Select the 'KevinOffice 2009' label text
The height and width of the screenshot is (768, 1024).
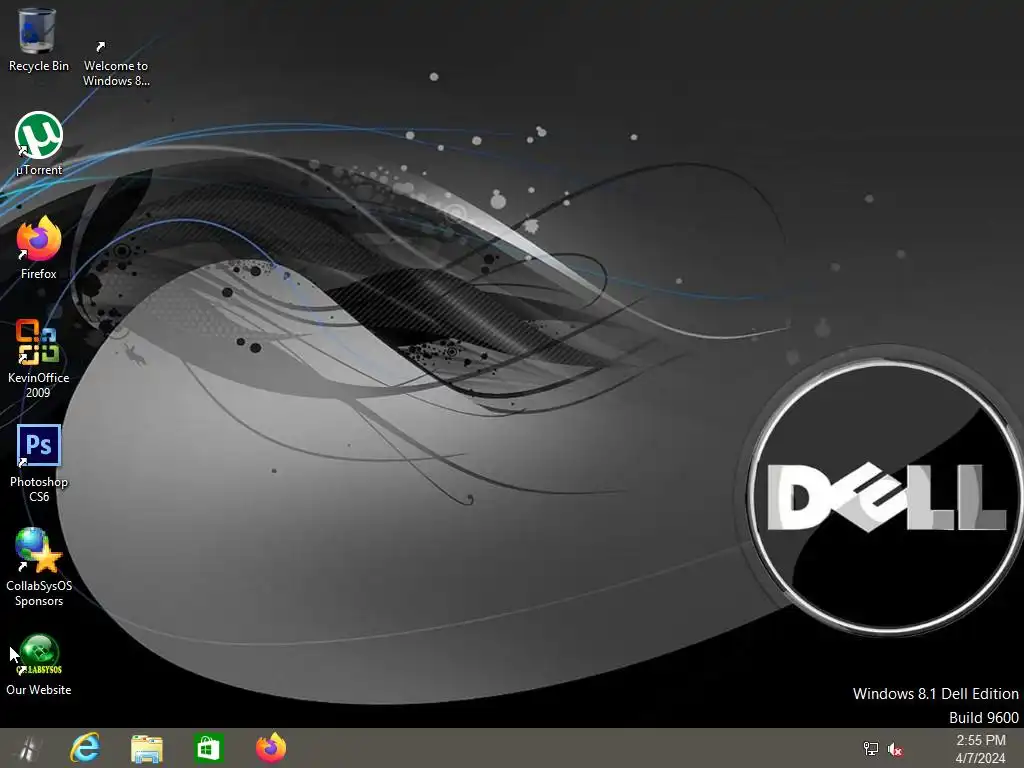click(39, 385)
